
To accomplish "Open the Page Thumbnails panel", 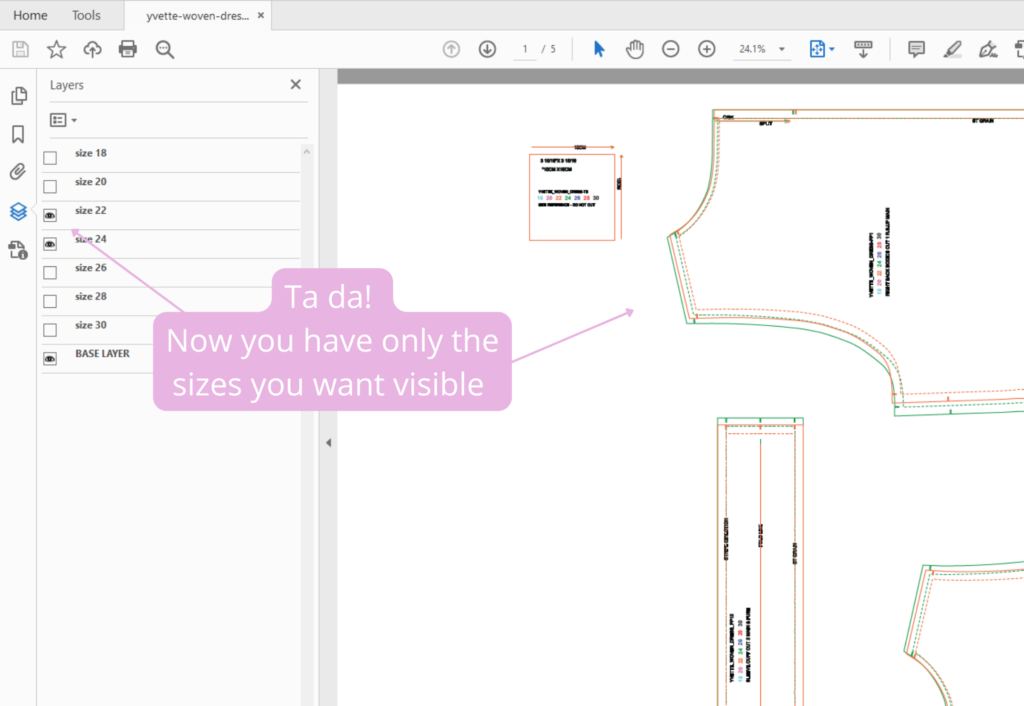I will click(x=19, y=95).
